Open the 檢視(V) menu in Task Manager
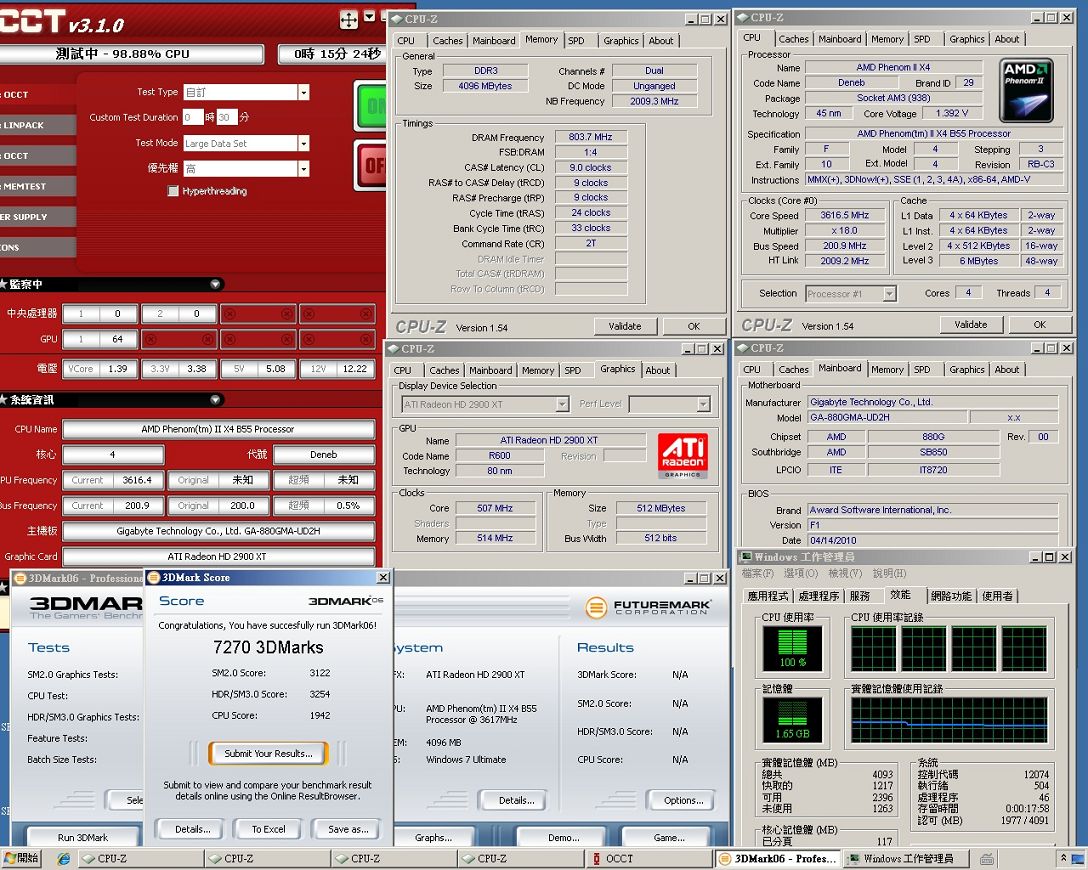 (845, 574)
